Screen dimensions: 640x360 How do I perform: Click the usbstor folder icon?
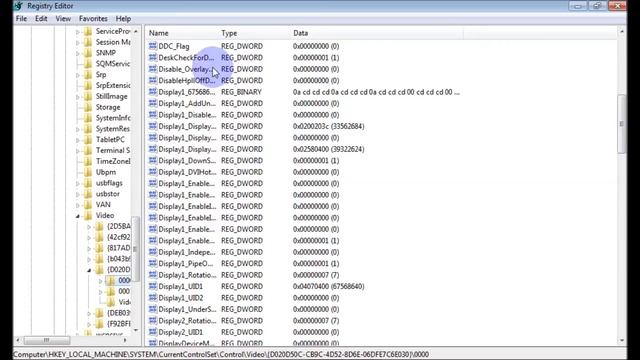[88, 193]
